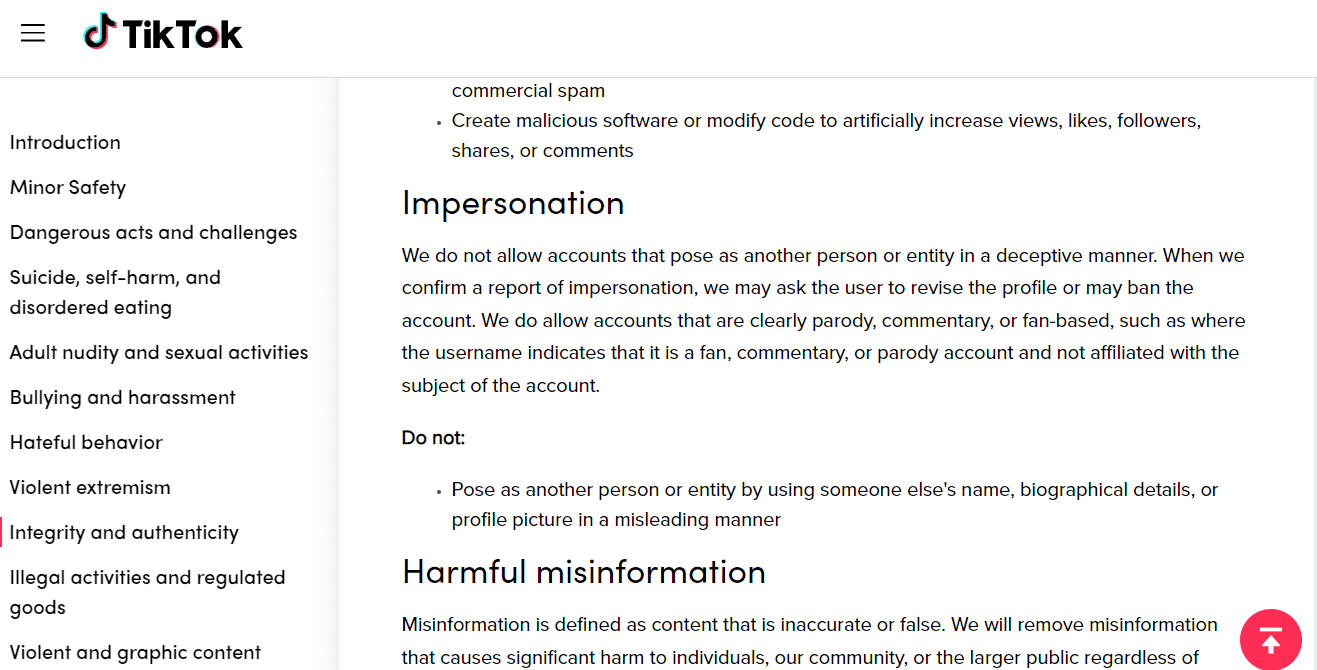
Task: Select Dangerous acts and challenges
Action: pos(154,232)
